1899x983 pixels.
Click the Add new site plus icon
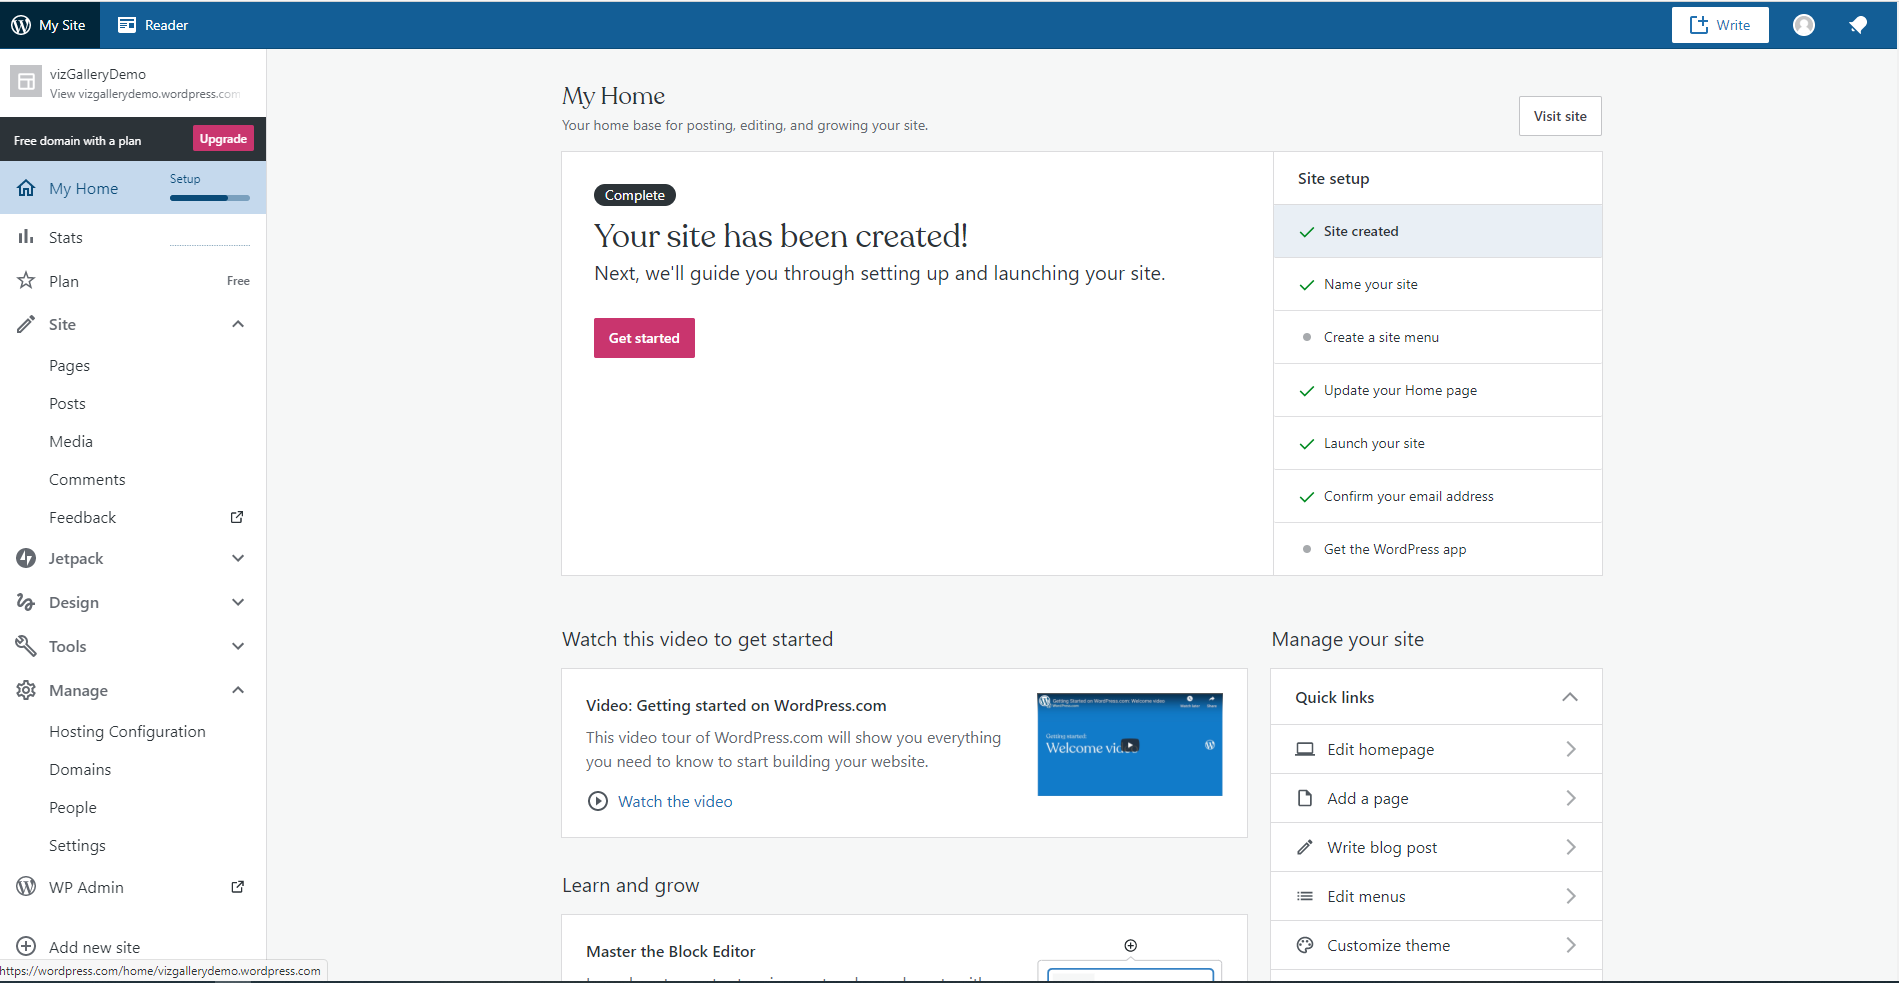click(26, 946)
